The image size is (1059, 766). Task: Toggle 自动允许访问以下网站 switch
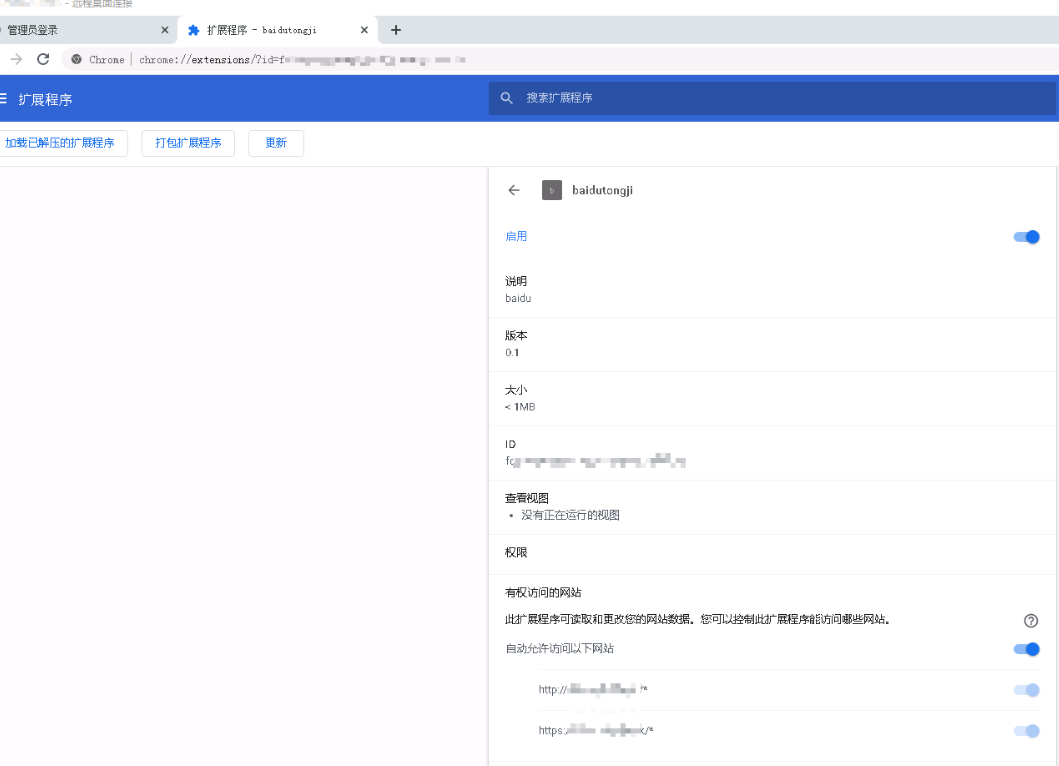1026,649
